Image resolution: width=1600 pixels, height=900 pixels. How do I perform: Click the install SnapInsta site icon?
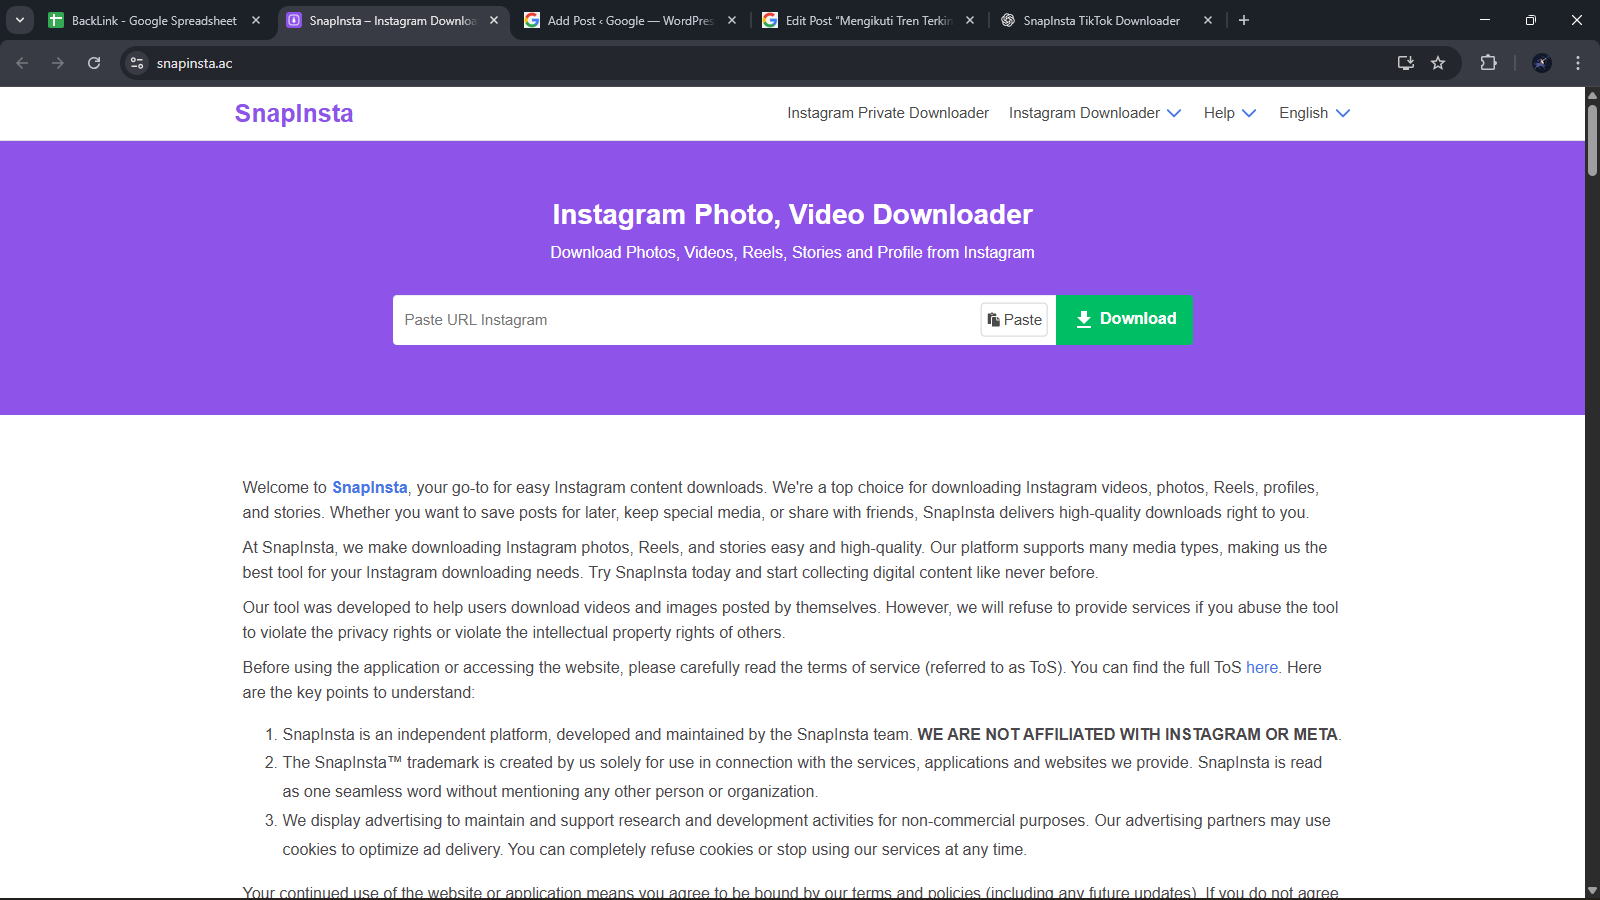[1405, 62]
